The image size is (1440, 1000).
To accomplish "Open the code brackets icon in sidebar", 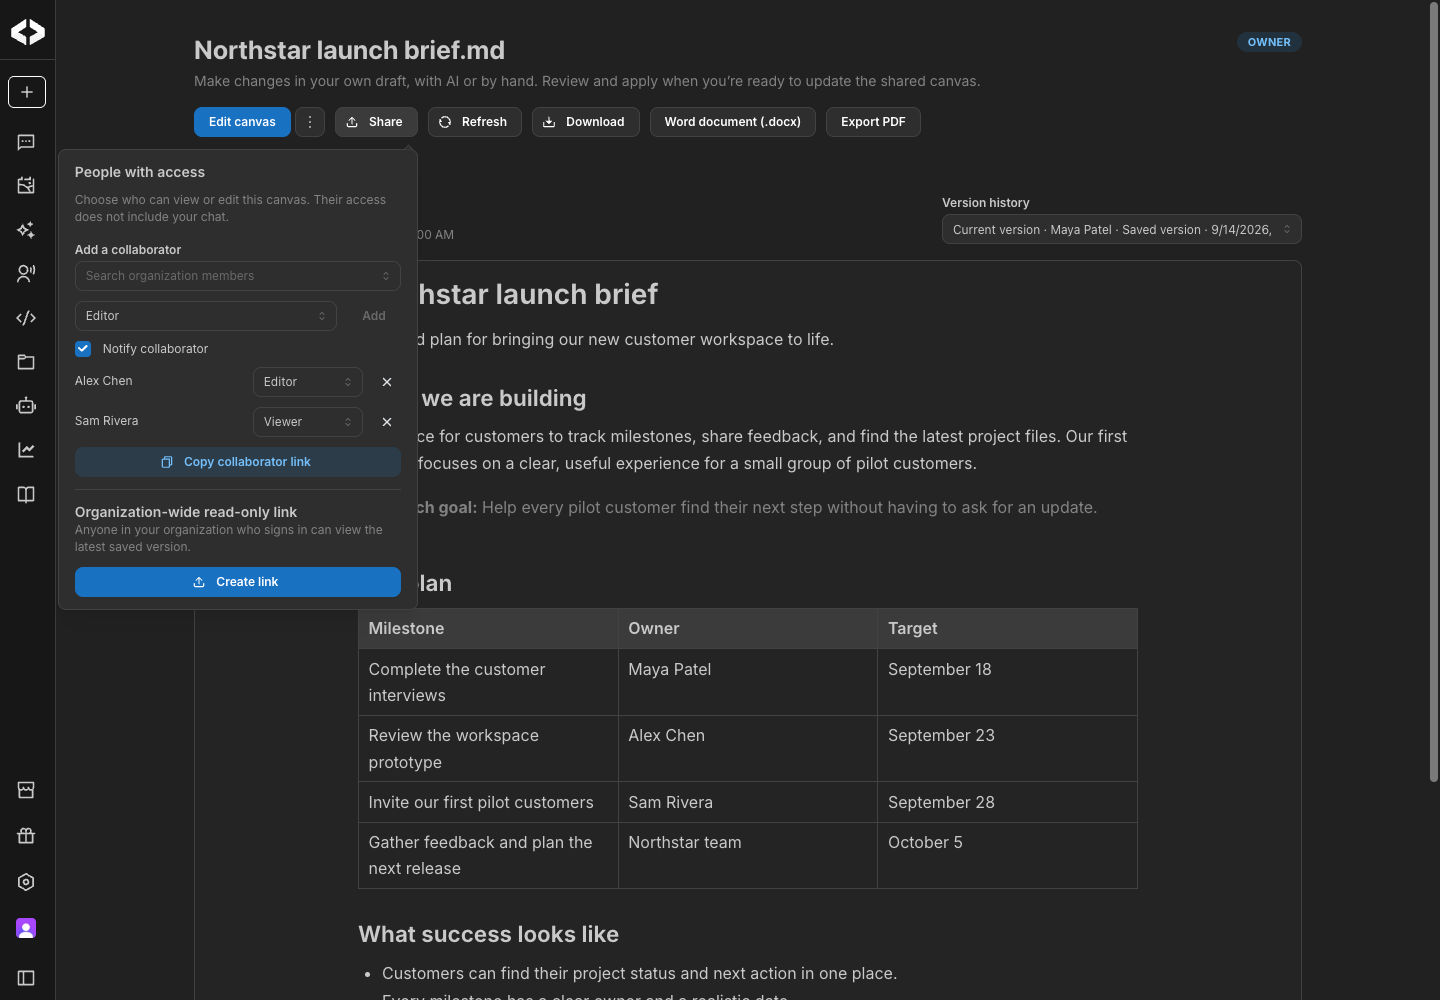I will point(27,318).
